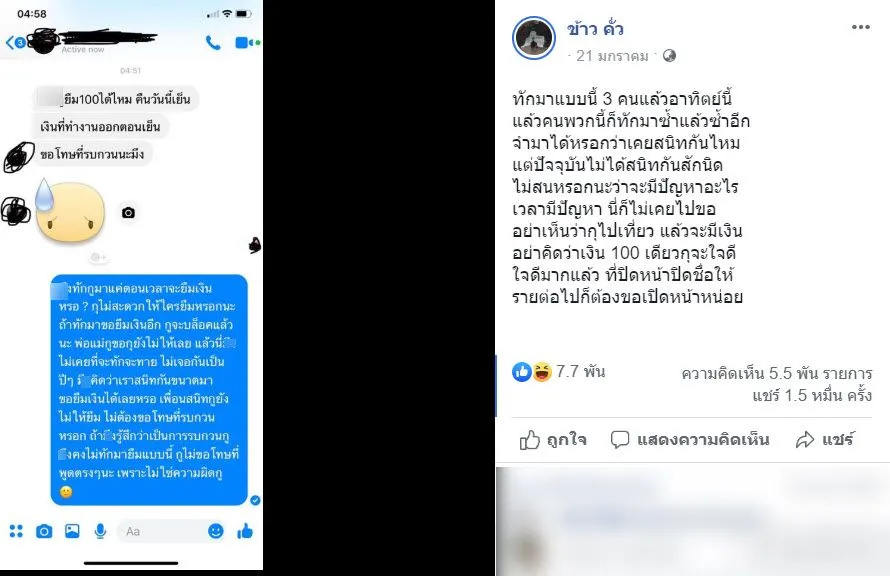This screenshot has height=576, width=890.
Task: Open the photo gallery icon
Action: click(72, 531)
